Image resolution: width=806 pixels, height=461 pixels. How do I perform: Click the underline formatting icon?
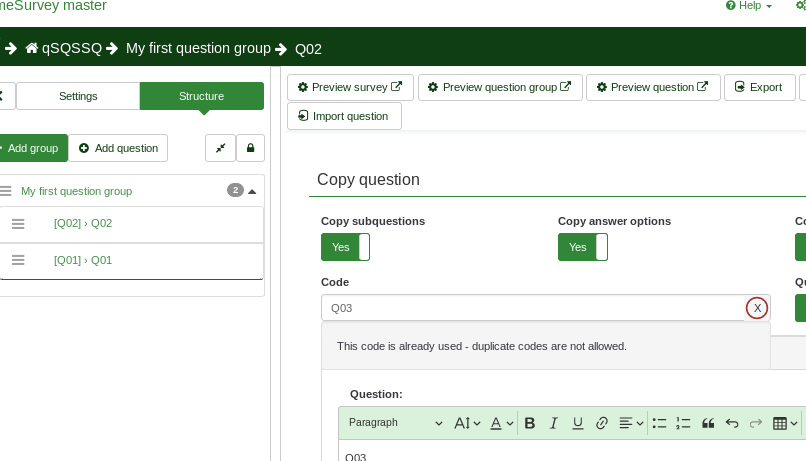click(578, 423)
